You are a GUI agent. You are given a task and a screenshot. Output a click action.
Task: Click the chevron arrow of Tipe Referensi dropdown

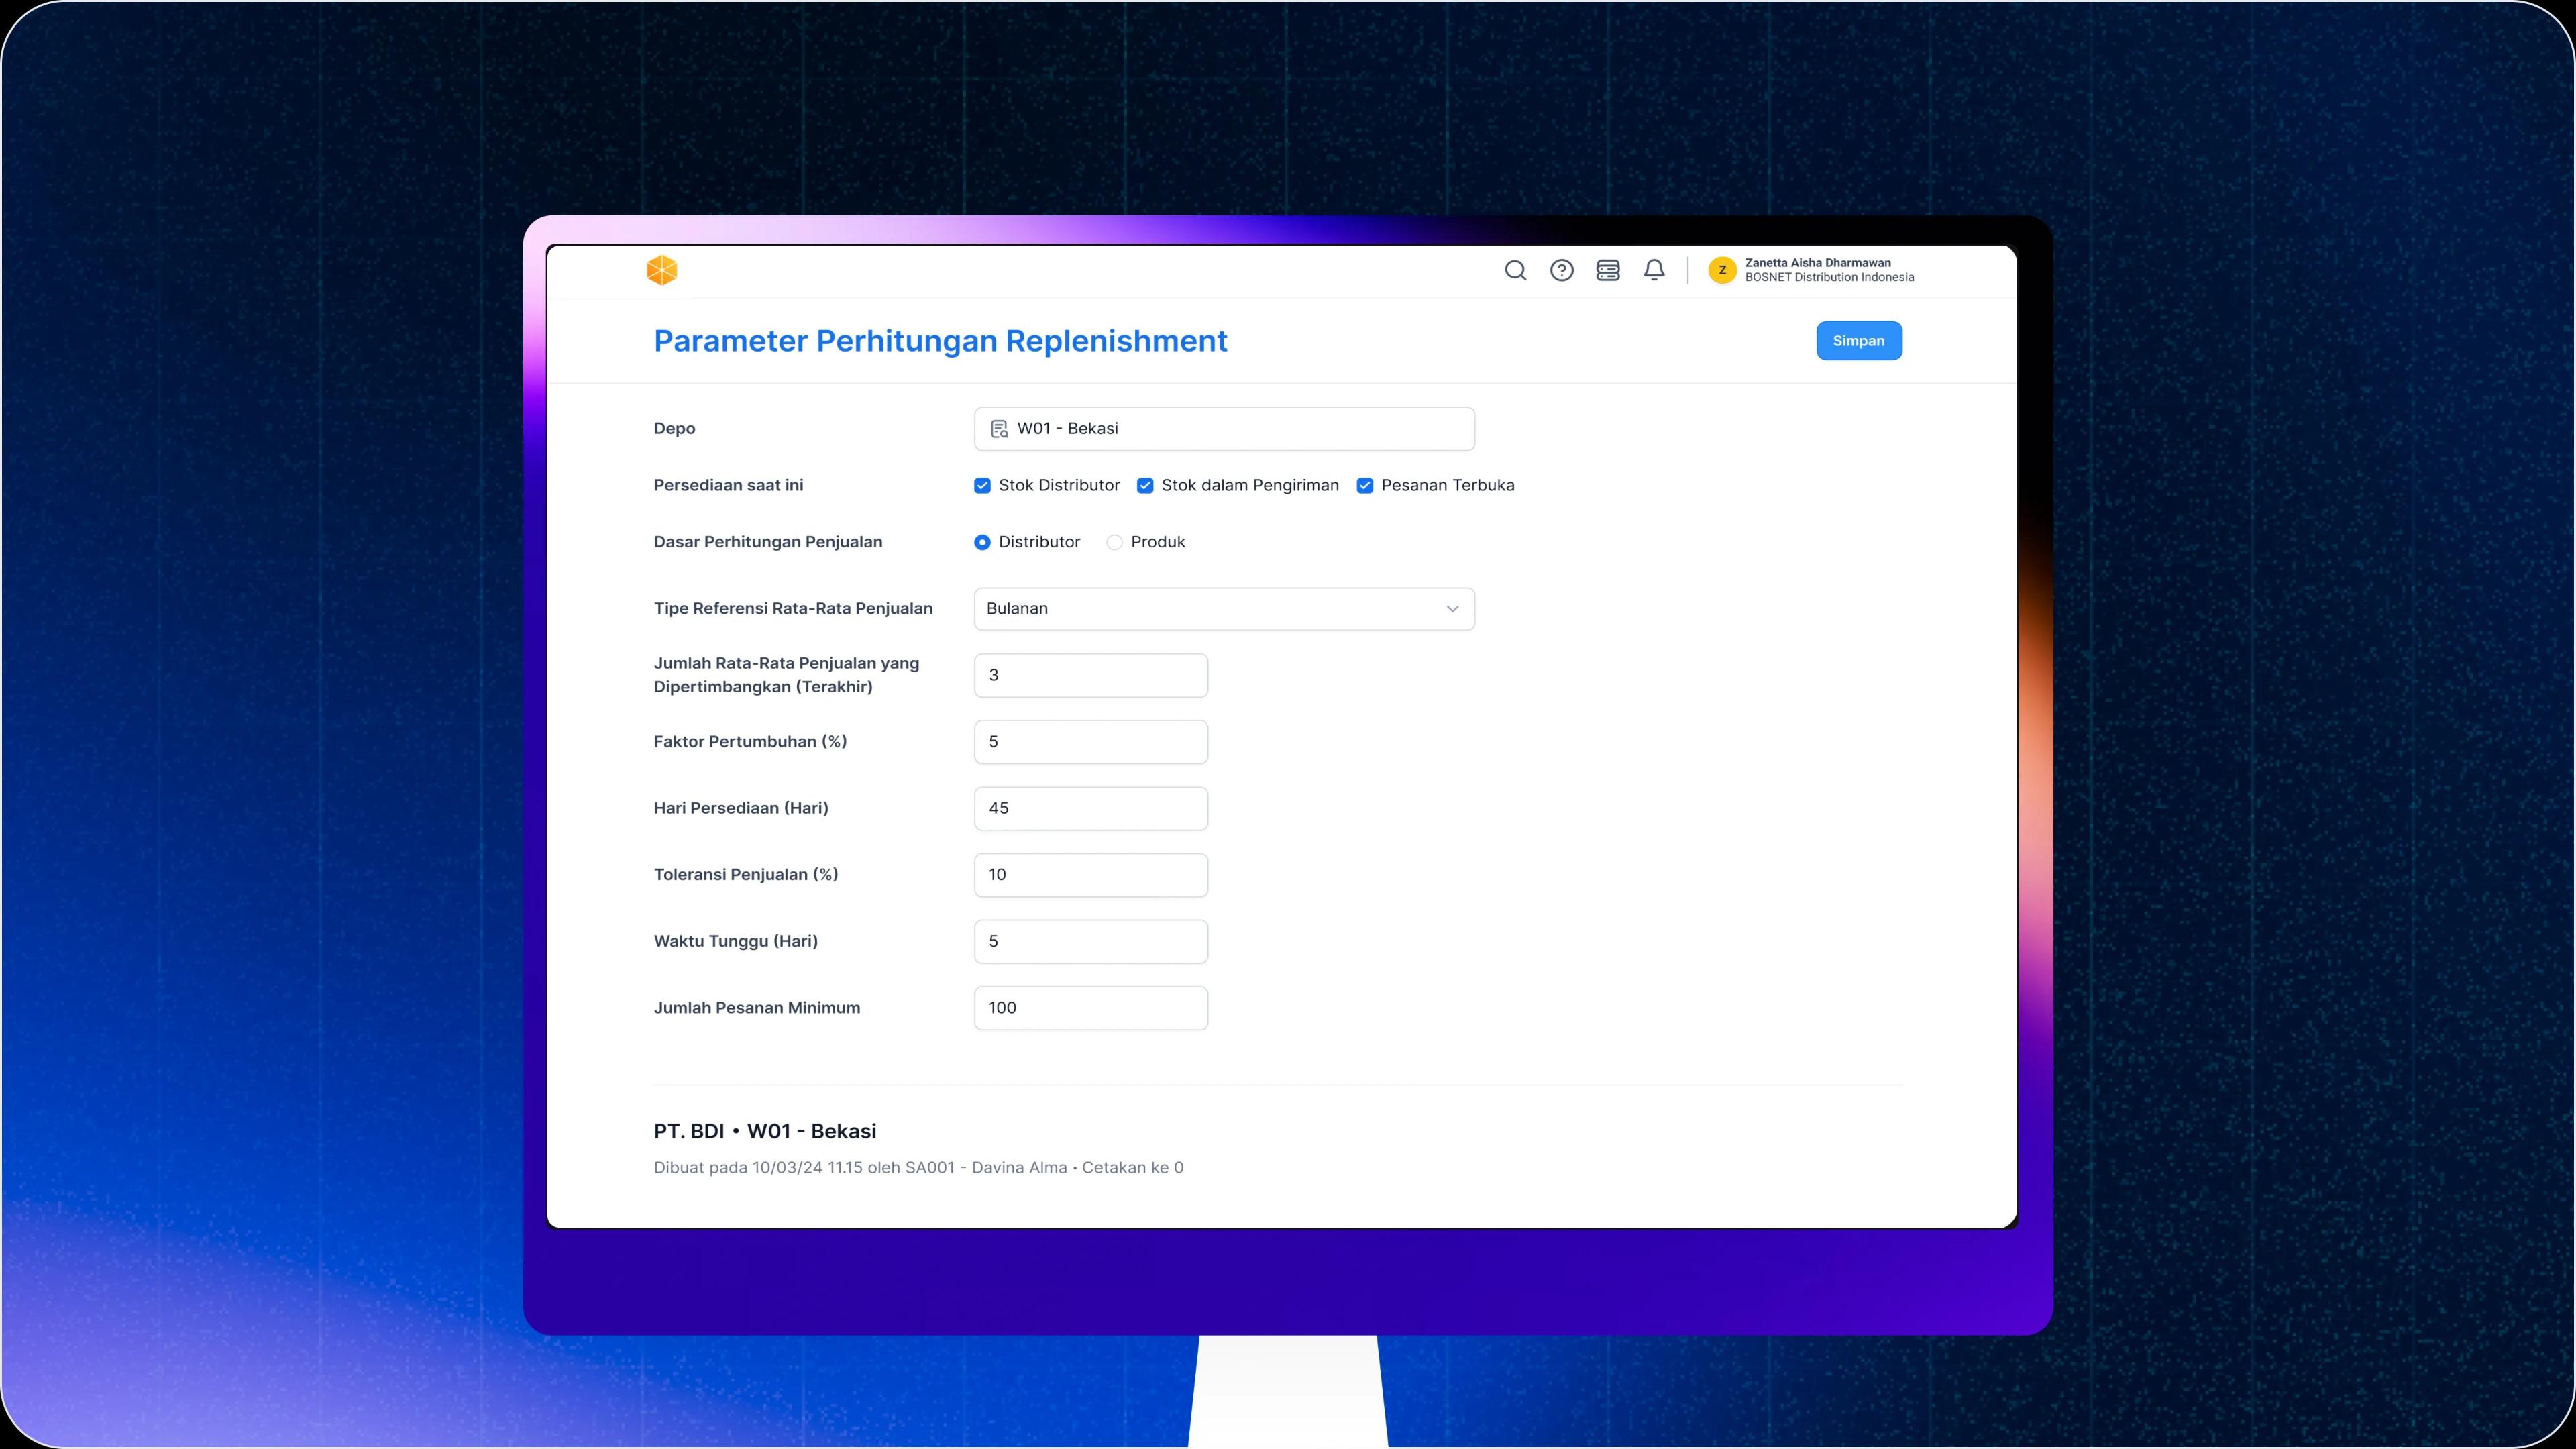point(1452,609)
